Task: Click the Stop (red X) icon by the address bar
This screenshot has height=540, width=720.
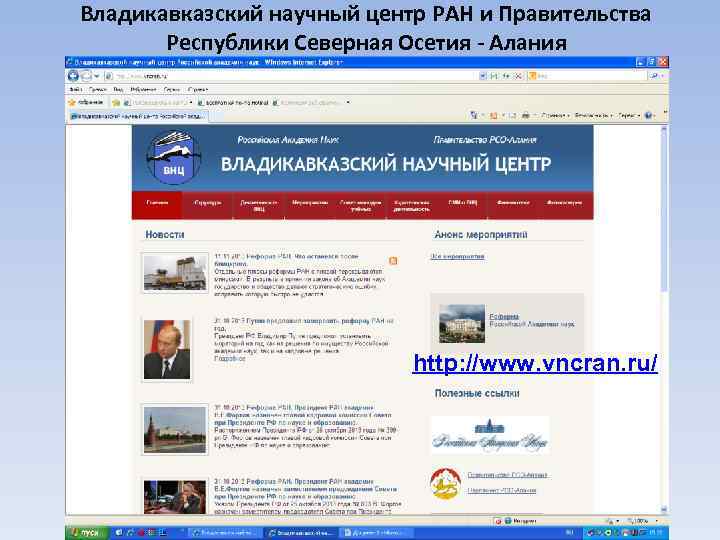Action: tap(518, 76)
